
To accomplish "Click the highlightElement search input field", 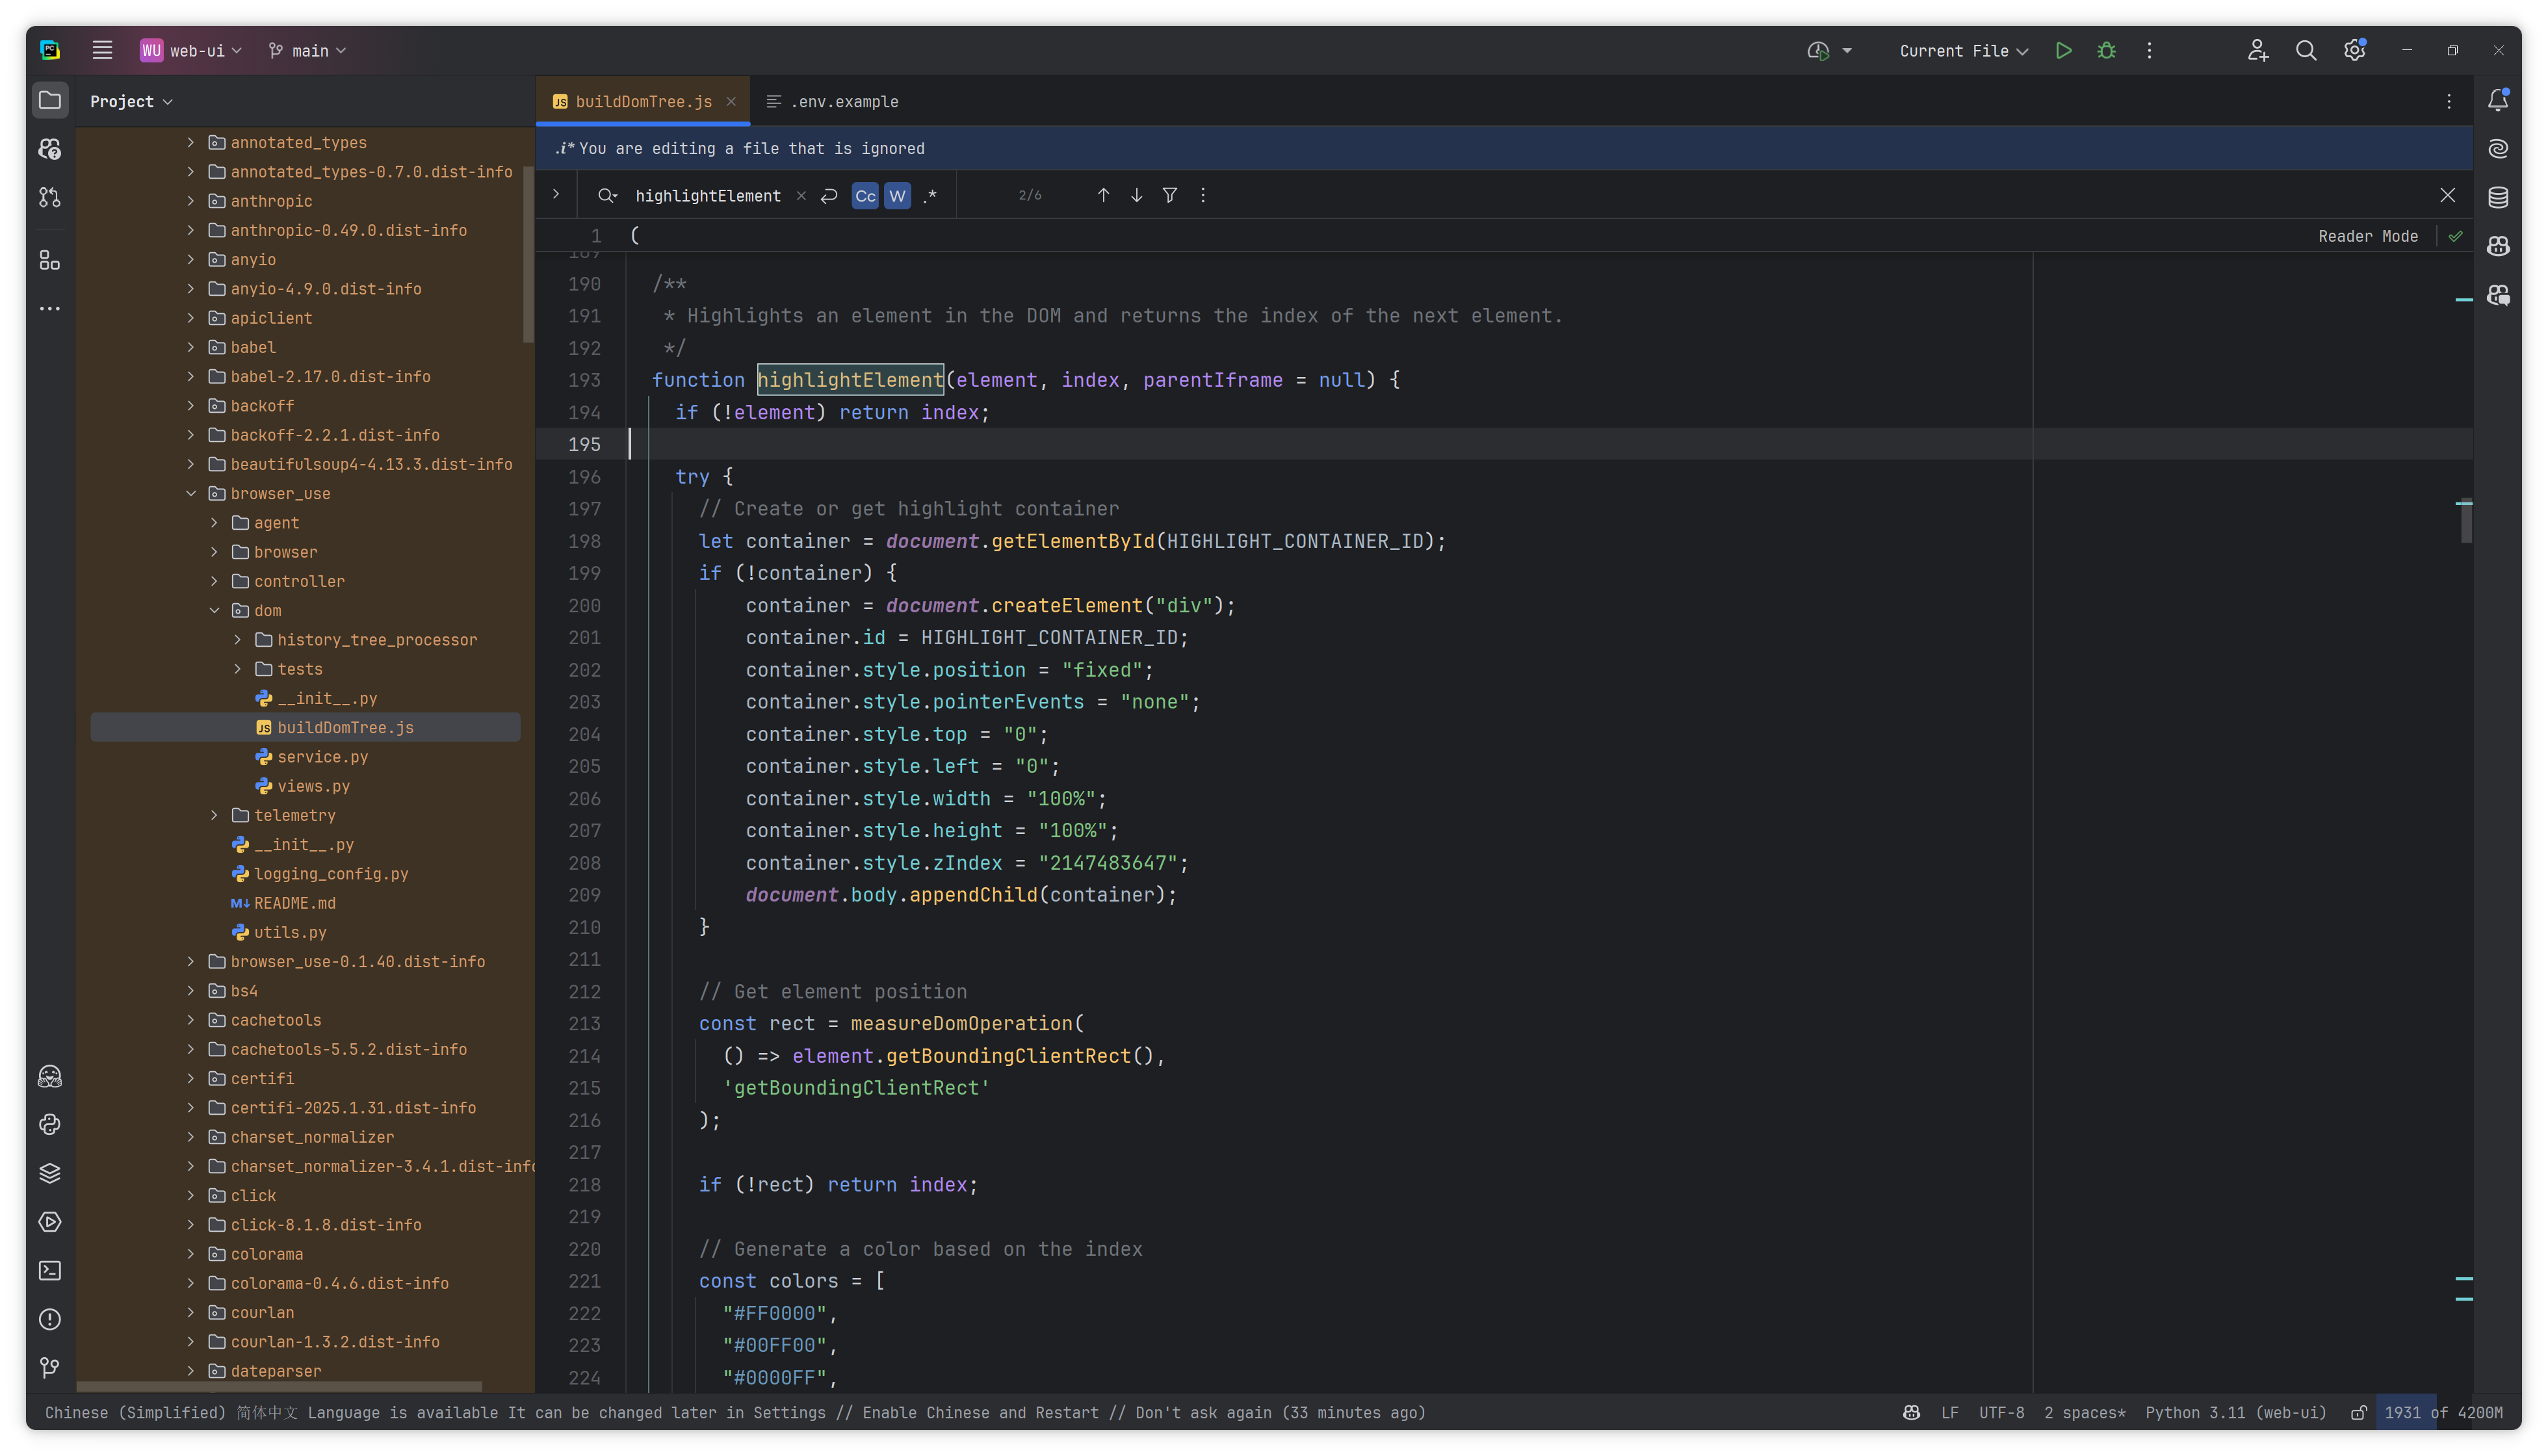I will (707, 196).
